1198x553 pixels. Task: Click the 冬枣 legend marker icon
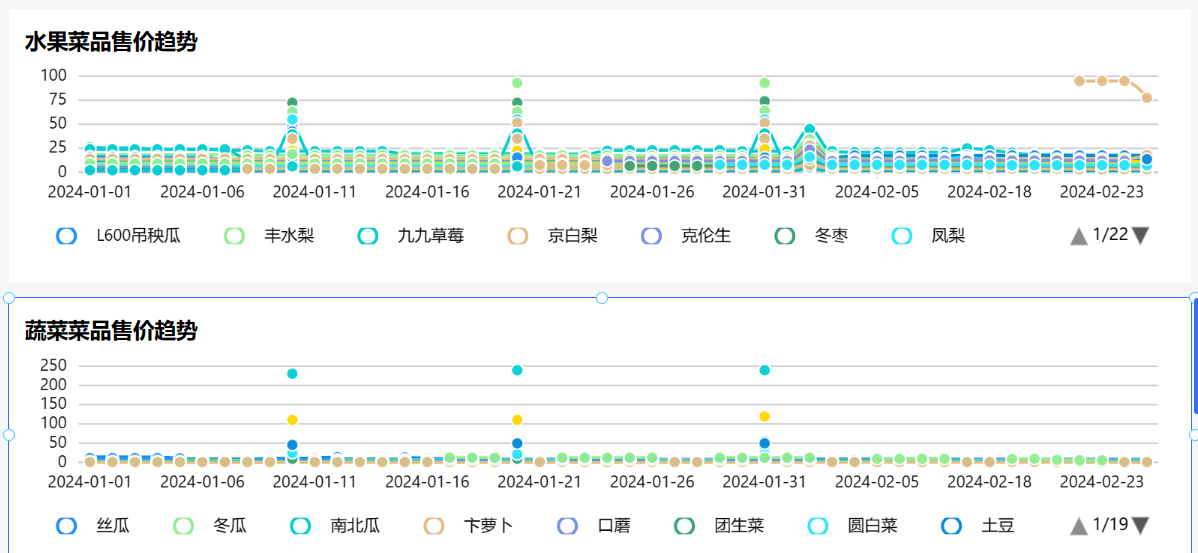click(785, 236)
